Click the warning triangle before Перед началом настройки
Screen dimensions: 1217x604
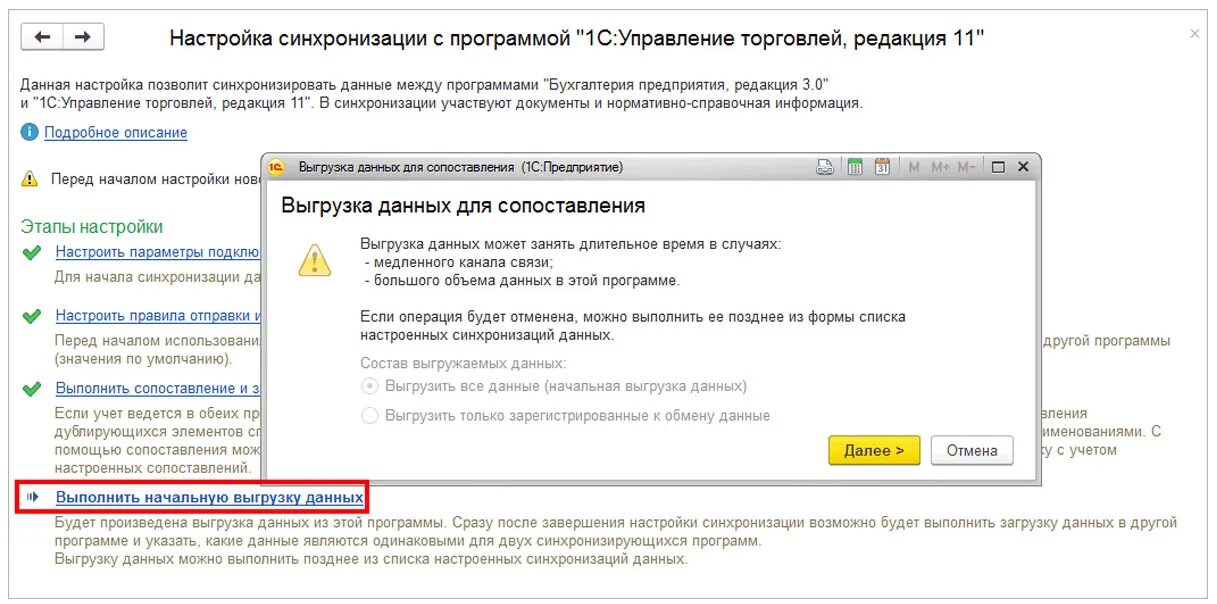pos(30,179)
